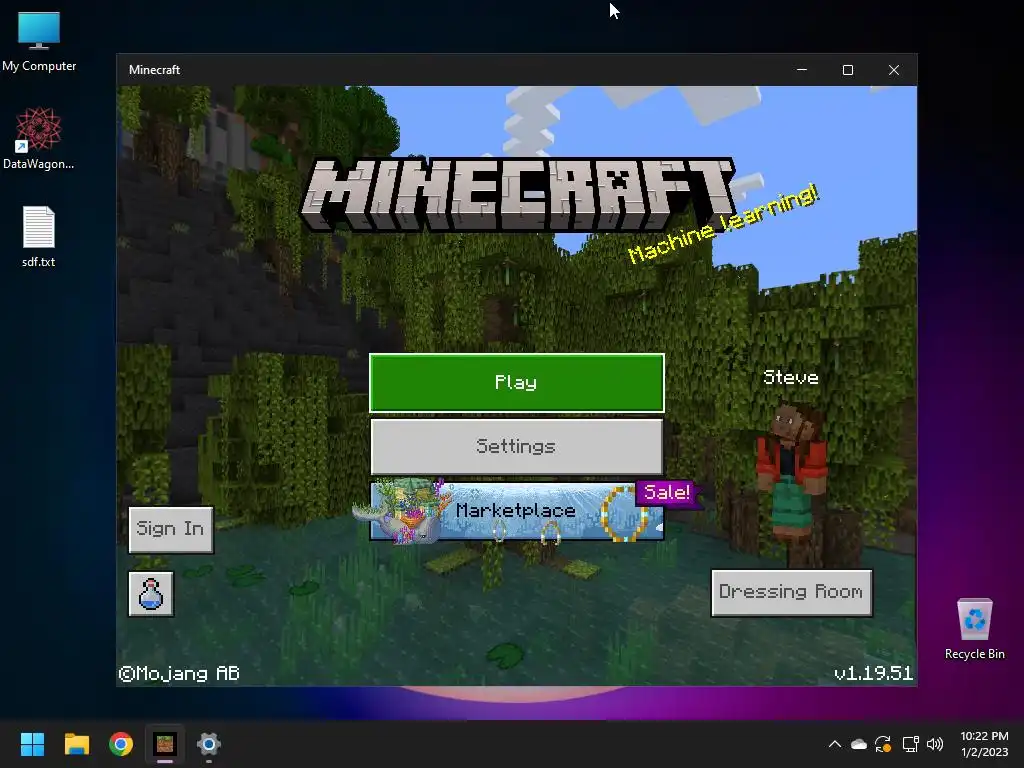Open My Computer desktop icon
This screenshot has width=1024, height=768.
click(39, 42)
